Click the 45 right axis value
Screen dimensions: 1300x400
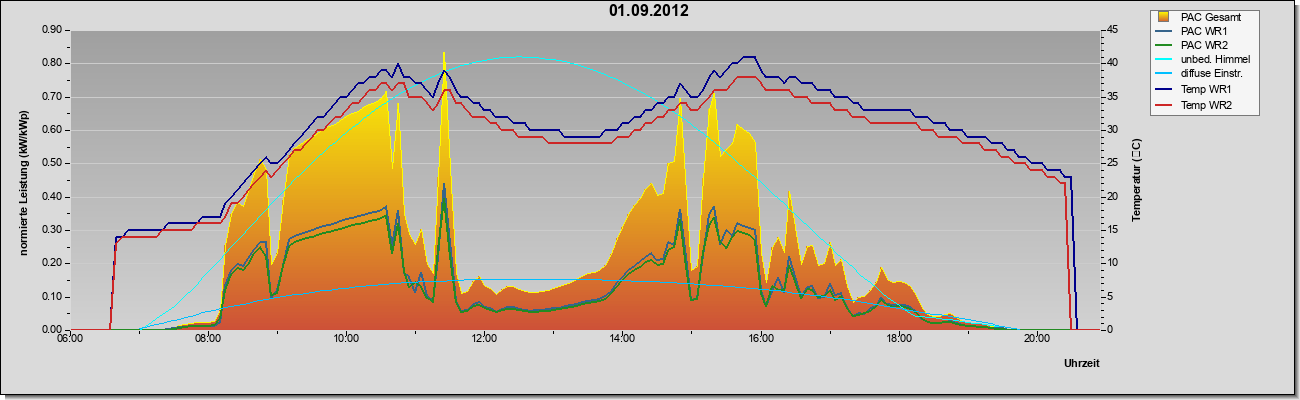(x=1112, y=30)
